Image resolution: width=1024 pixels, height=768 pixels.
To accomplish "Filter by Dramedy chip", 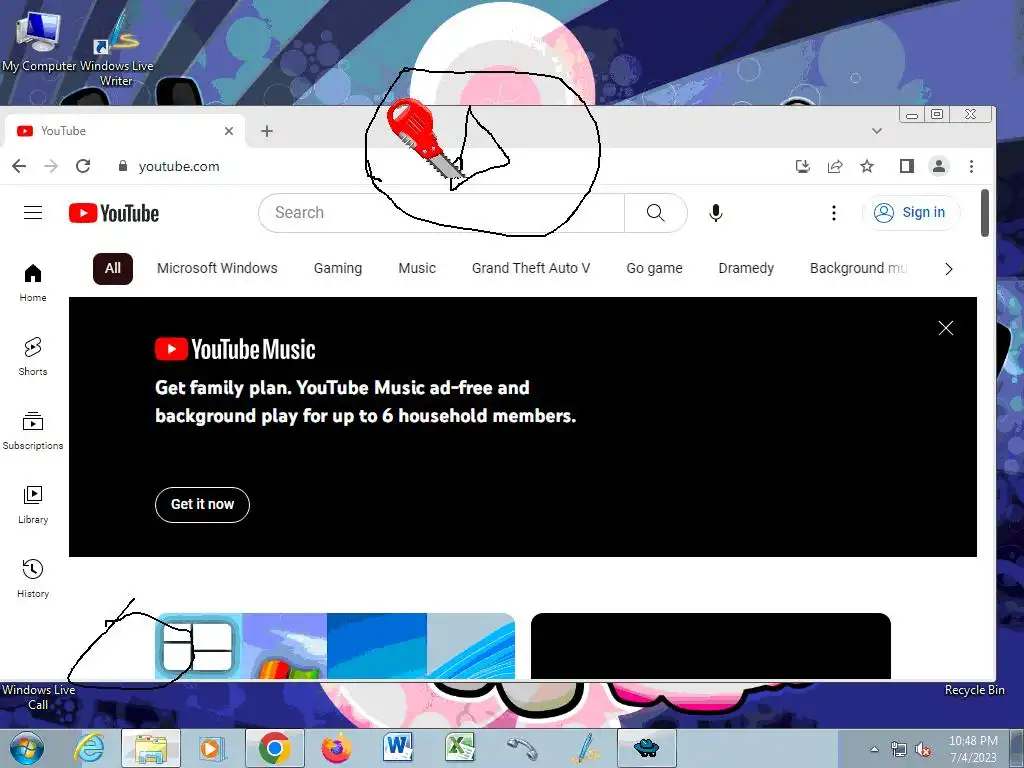I will point(746,268).
